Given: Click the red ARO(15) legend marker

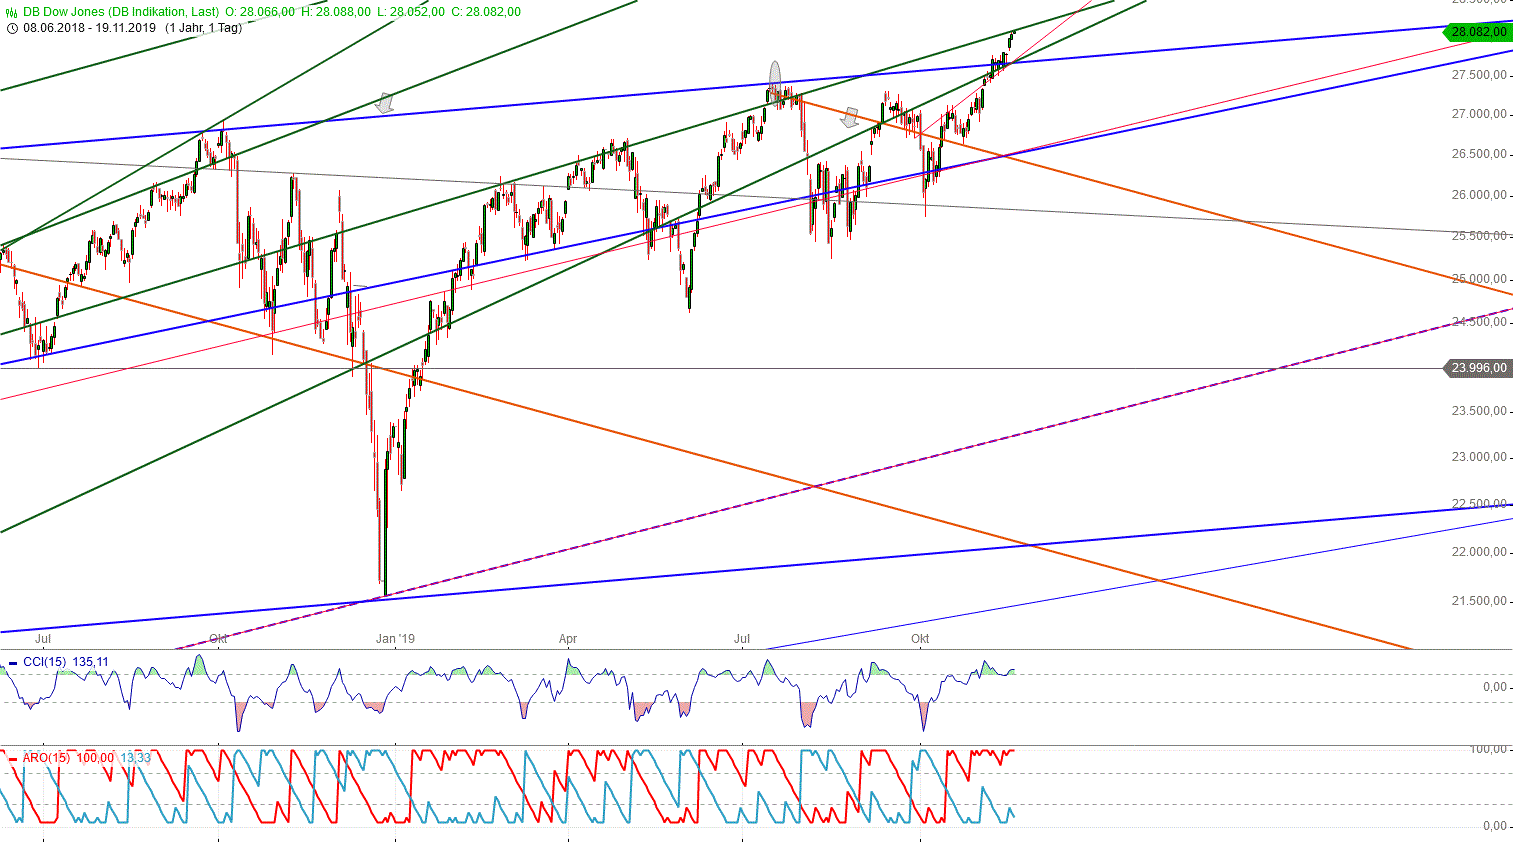Looking at the screenshot, I should pyautogui.click(x=13, y=758).
